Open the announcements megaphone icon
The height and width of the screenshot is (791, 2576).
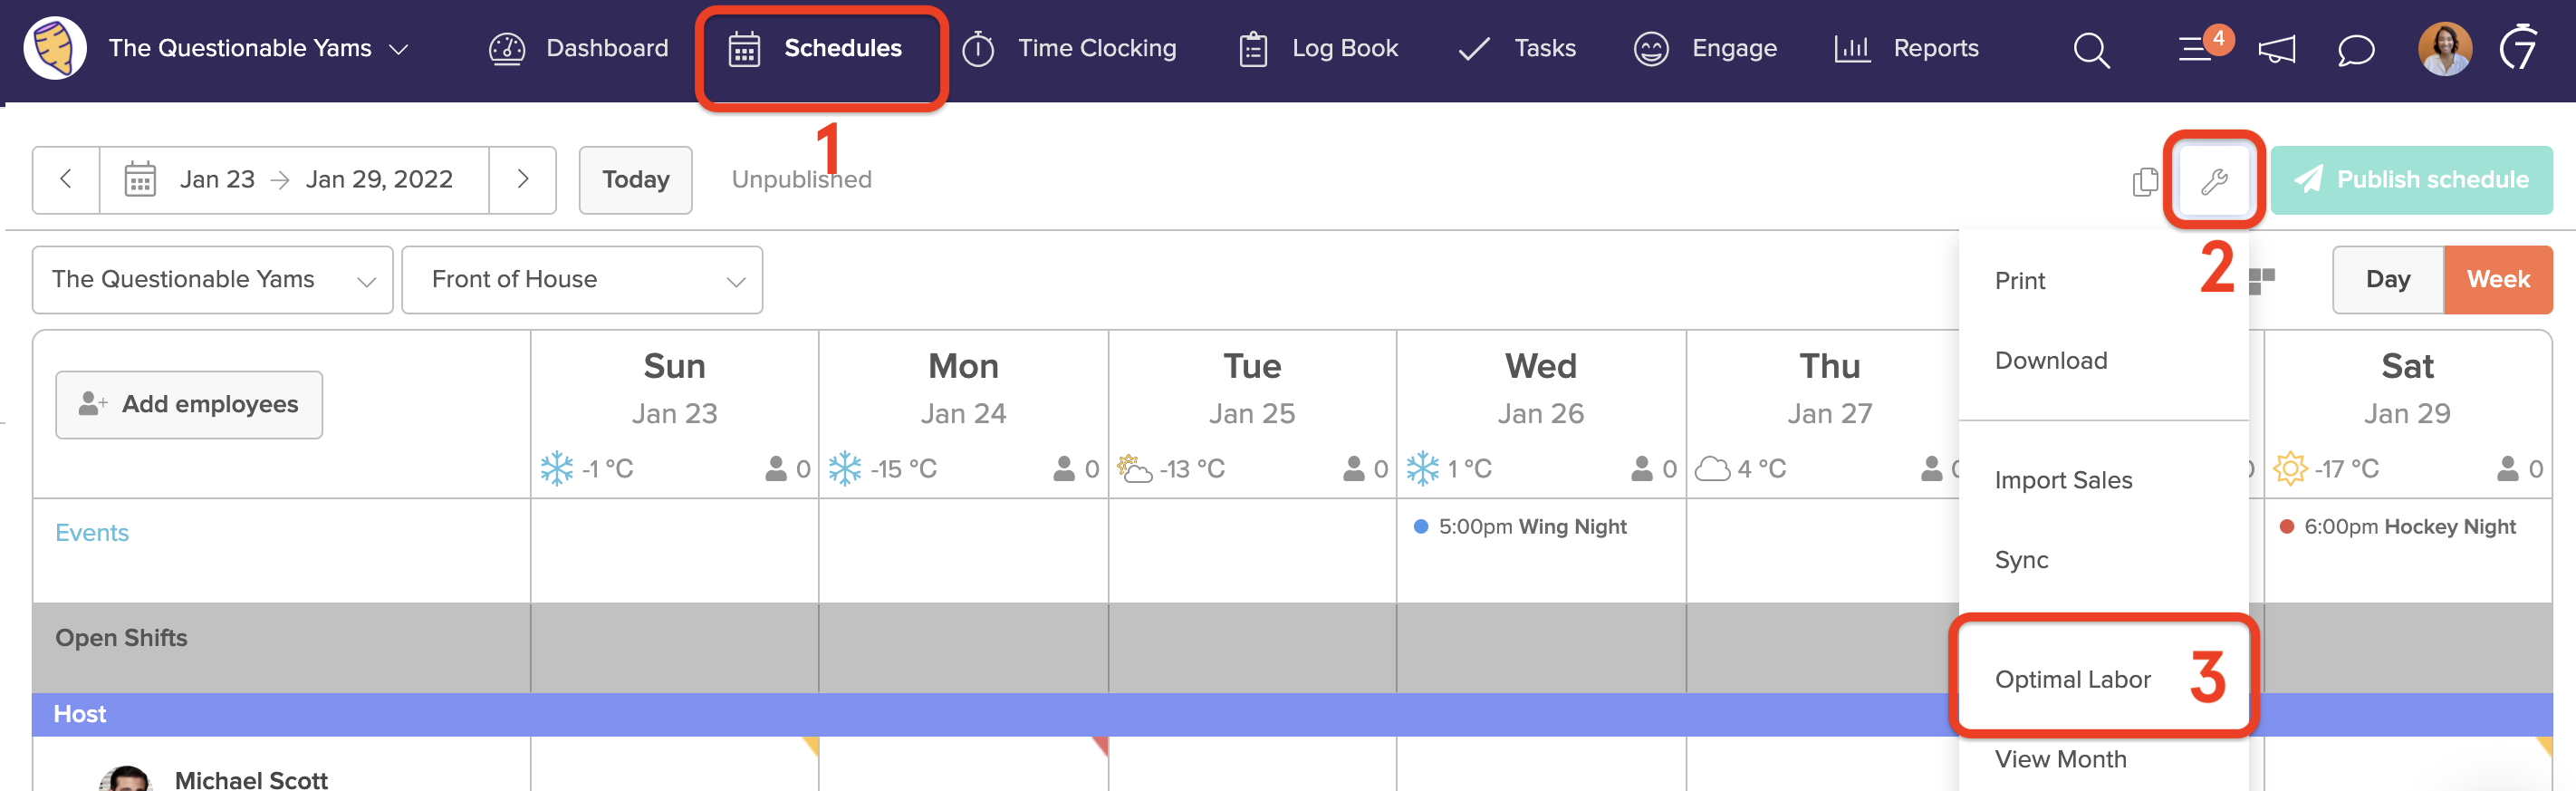click(x=2276, y=49)
